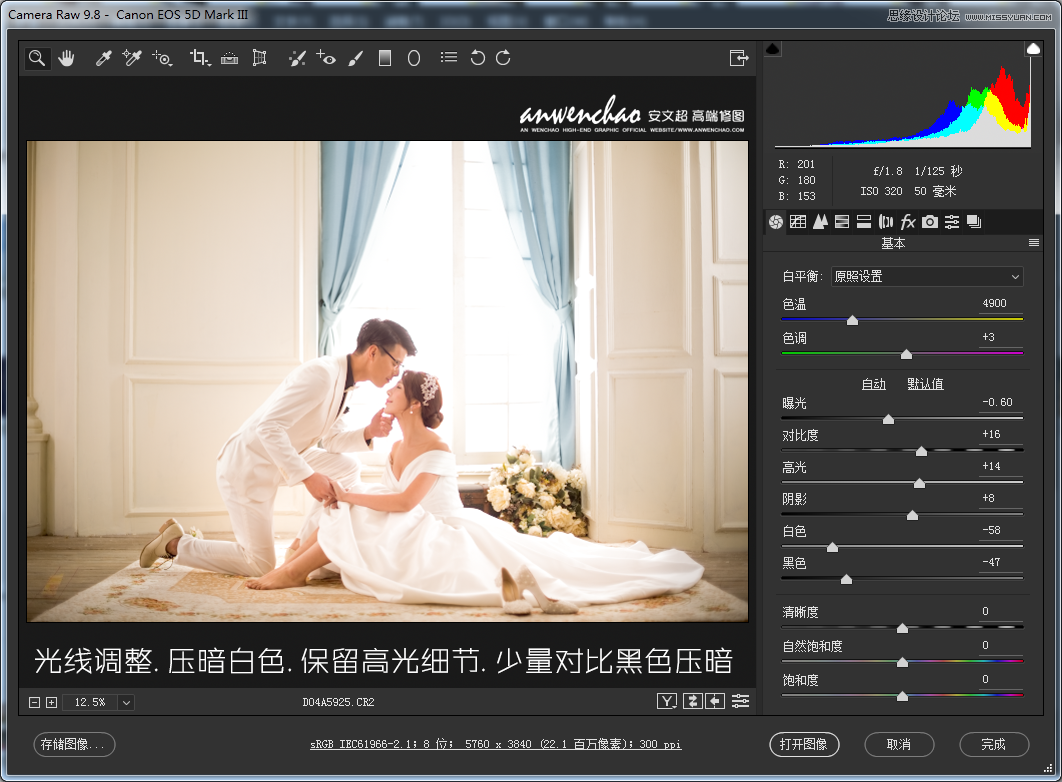Open the 白平衡 dropdown menu
1062x782 pixels.
pos(927,276)
